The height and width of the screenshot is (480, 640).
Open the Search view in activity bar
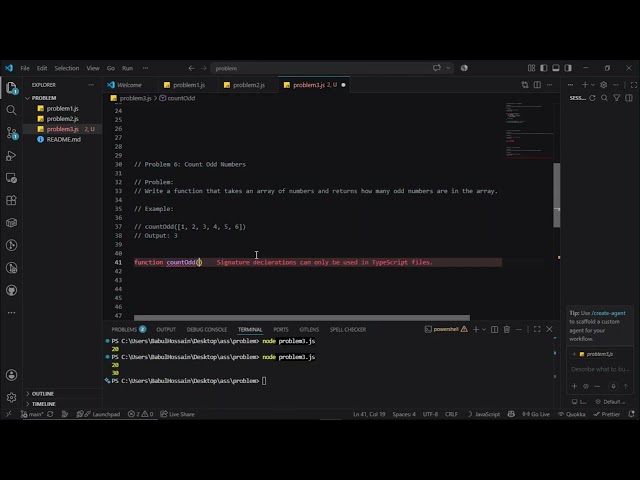click(x=11, y=110)
